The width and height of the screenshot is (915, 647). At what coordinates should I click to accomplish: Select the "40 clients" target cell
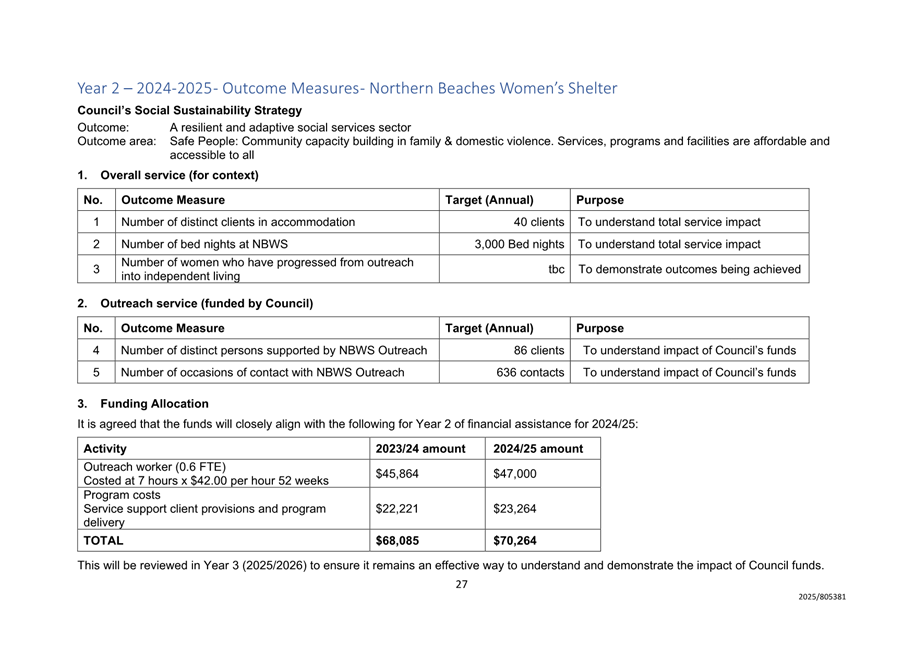pyautogui.click(x=539, y=222)
